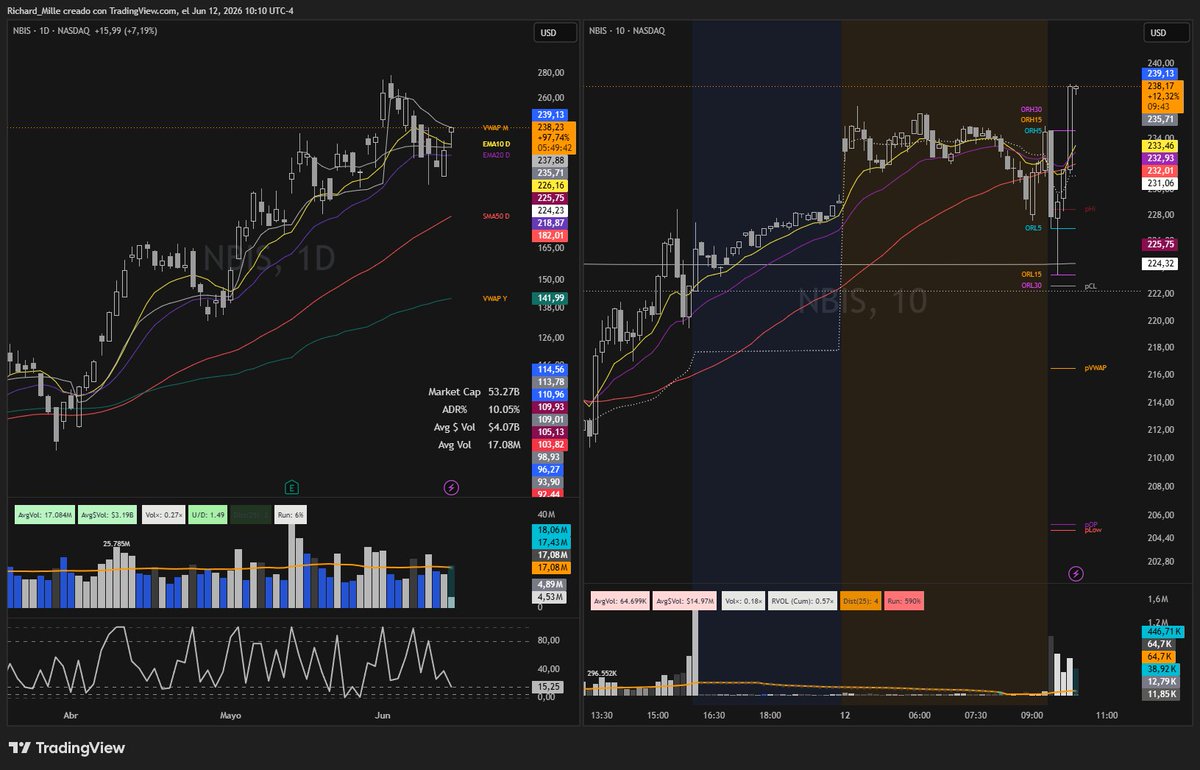Click the Avg Vol 17.08M row
This screenshot has width=1200, height=770.
[478, 443]
